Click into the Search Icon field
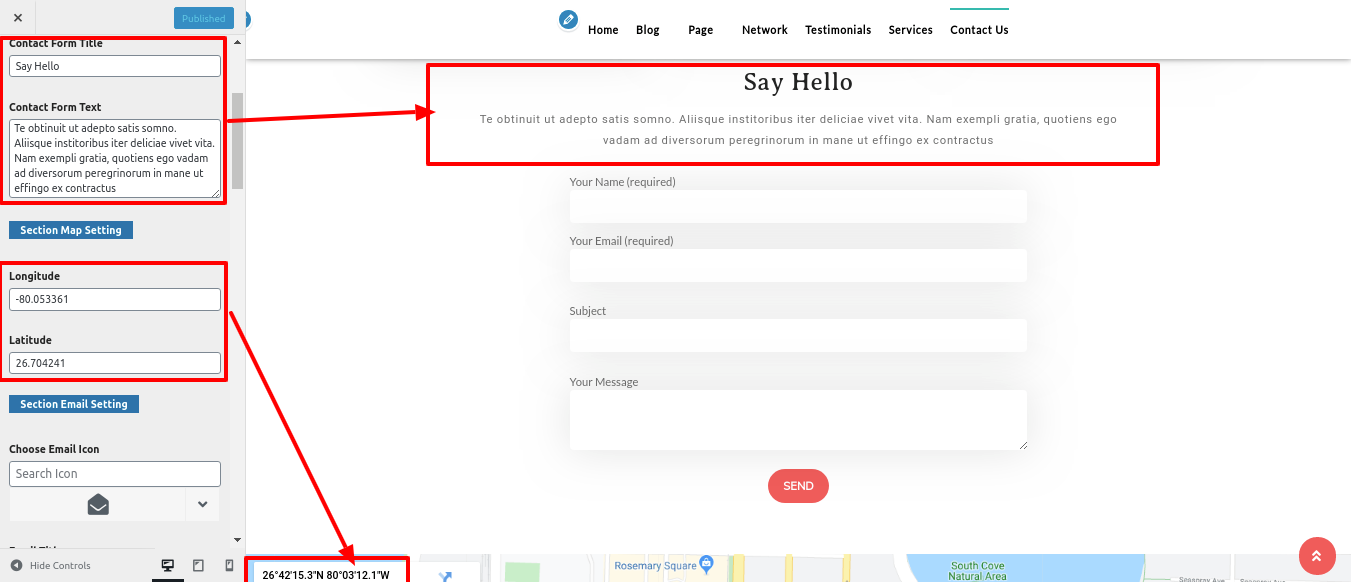The image size is (1351, 582). coord(115,474)
